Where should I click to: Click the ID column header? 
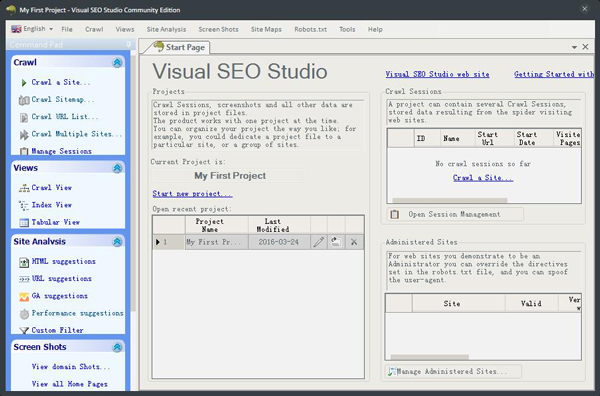pos(427,138)
